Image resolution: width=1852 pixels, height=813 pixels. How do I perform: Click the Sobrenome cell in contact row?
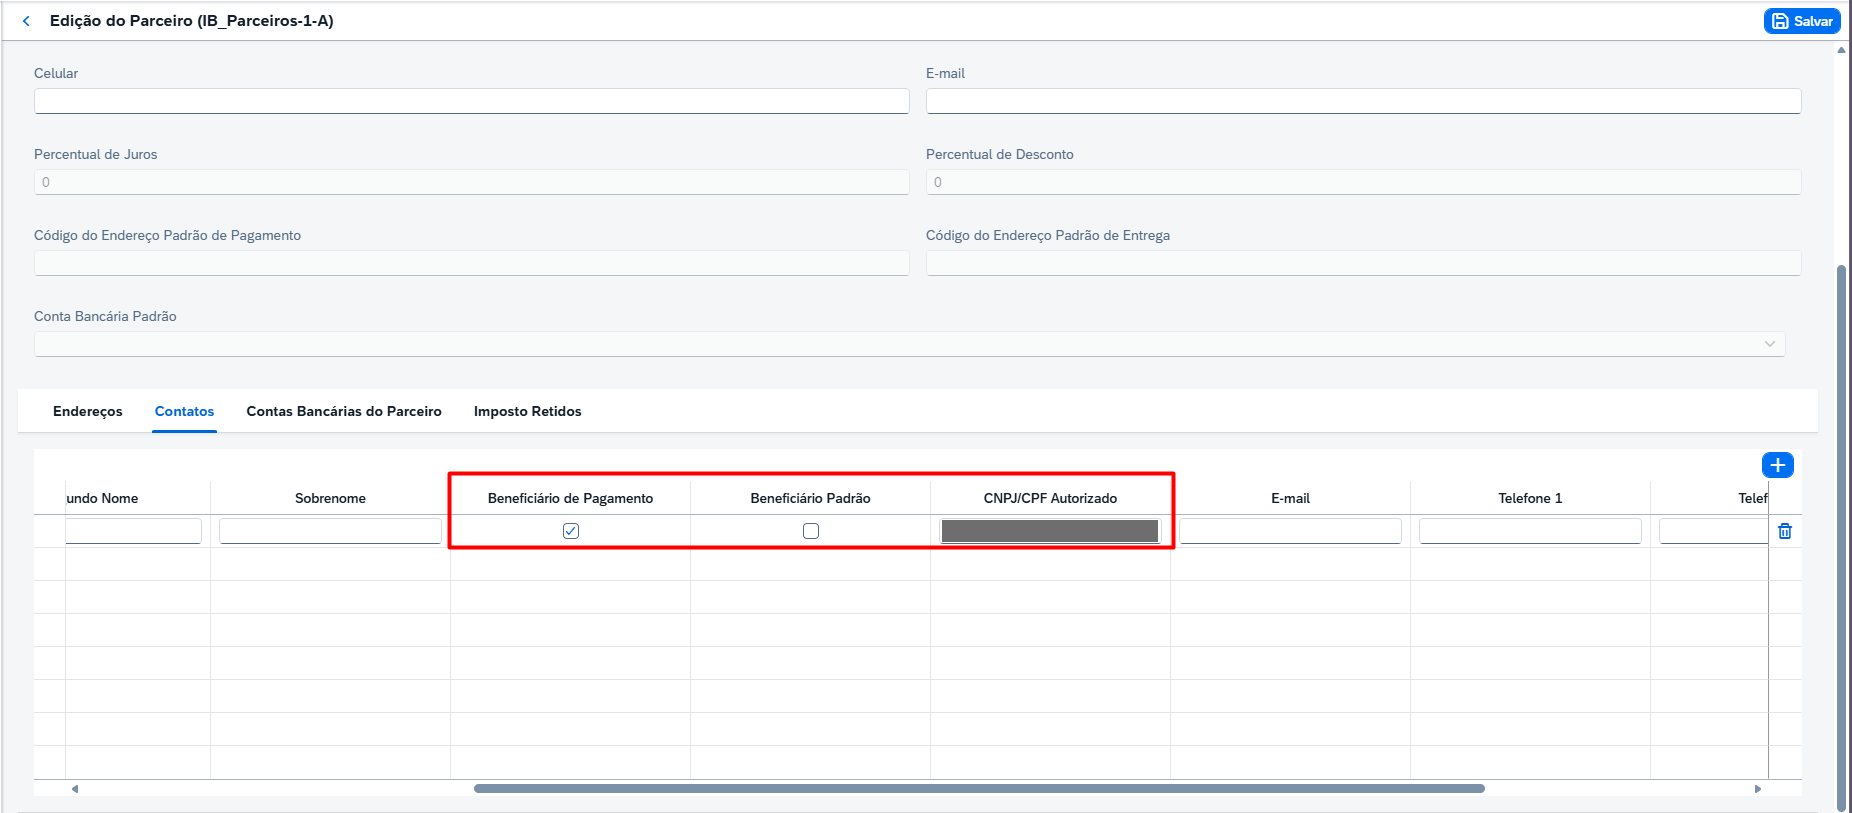pos(330,531)
